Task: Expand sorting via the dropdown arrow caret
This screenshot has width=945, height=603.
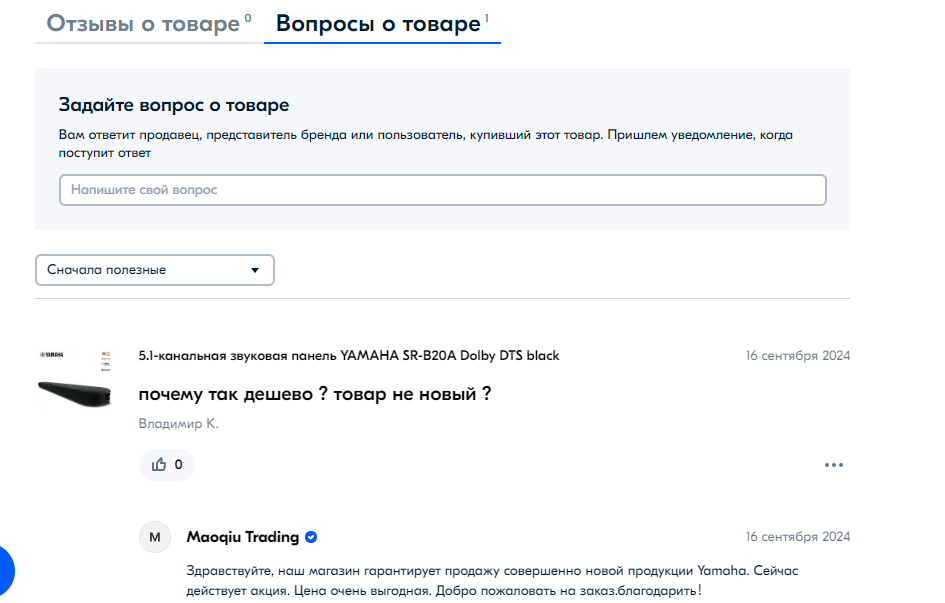Action: pyautogui.click(x=254, y=270)
